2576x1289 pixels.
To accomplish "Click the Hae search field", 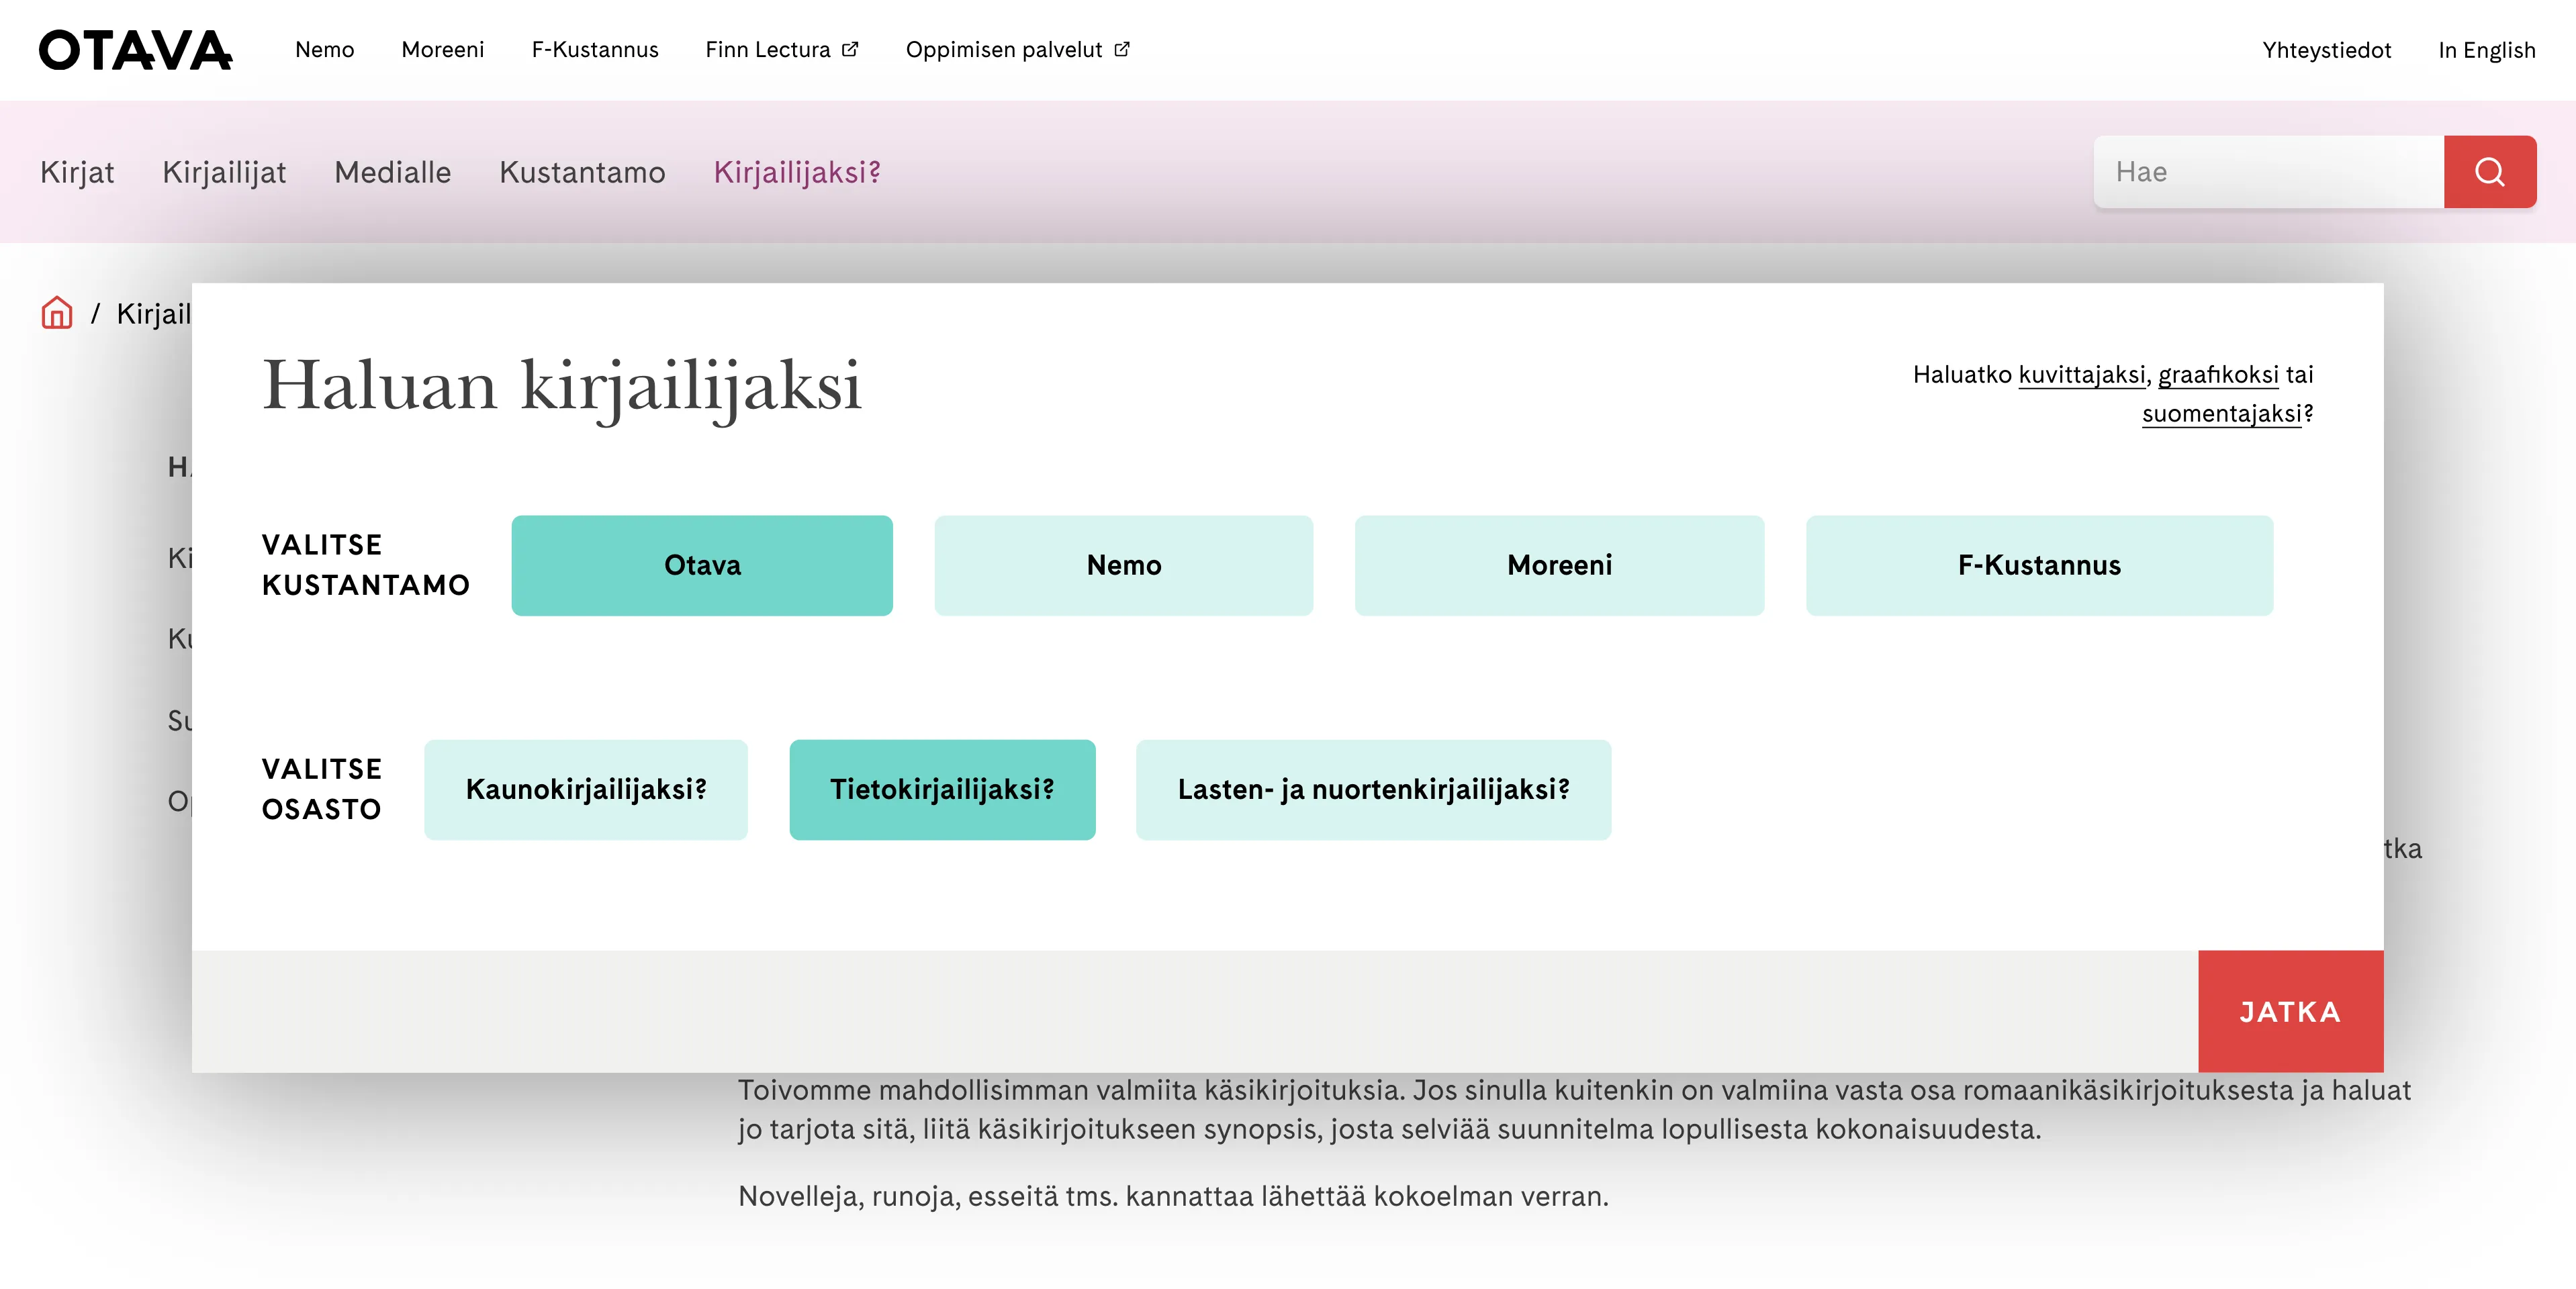I will 2268,172.
